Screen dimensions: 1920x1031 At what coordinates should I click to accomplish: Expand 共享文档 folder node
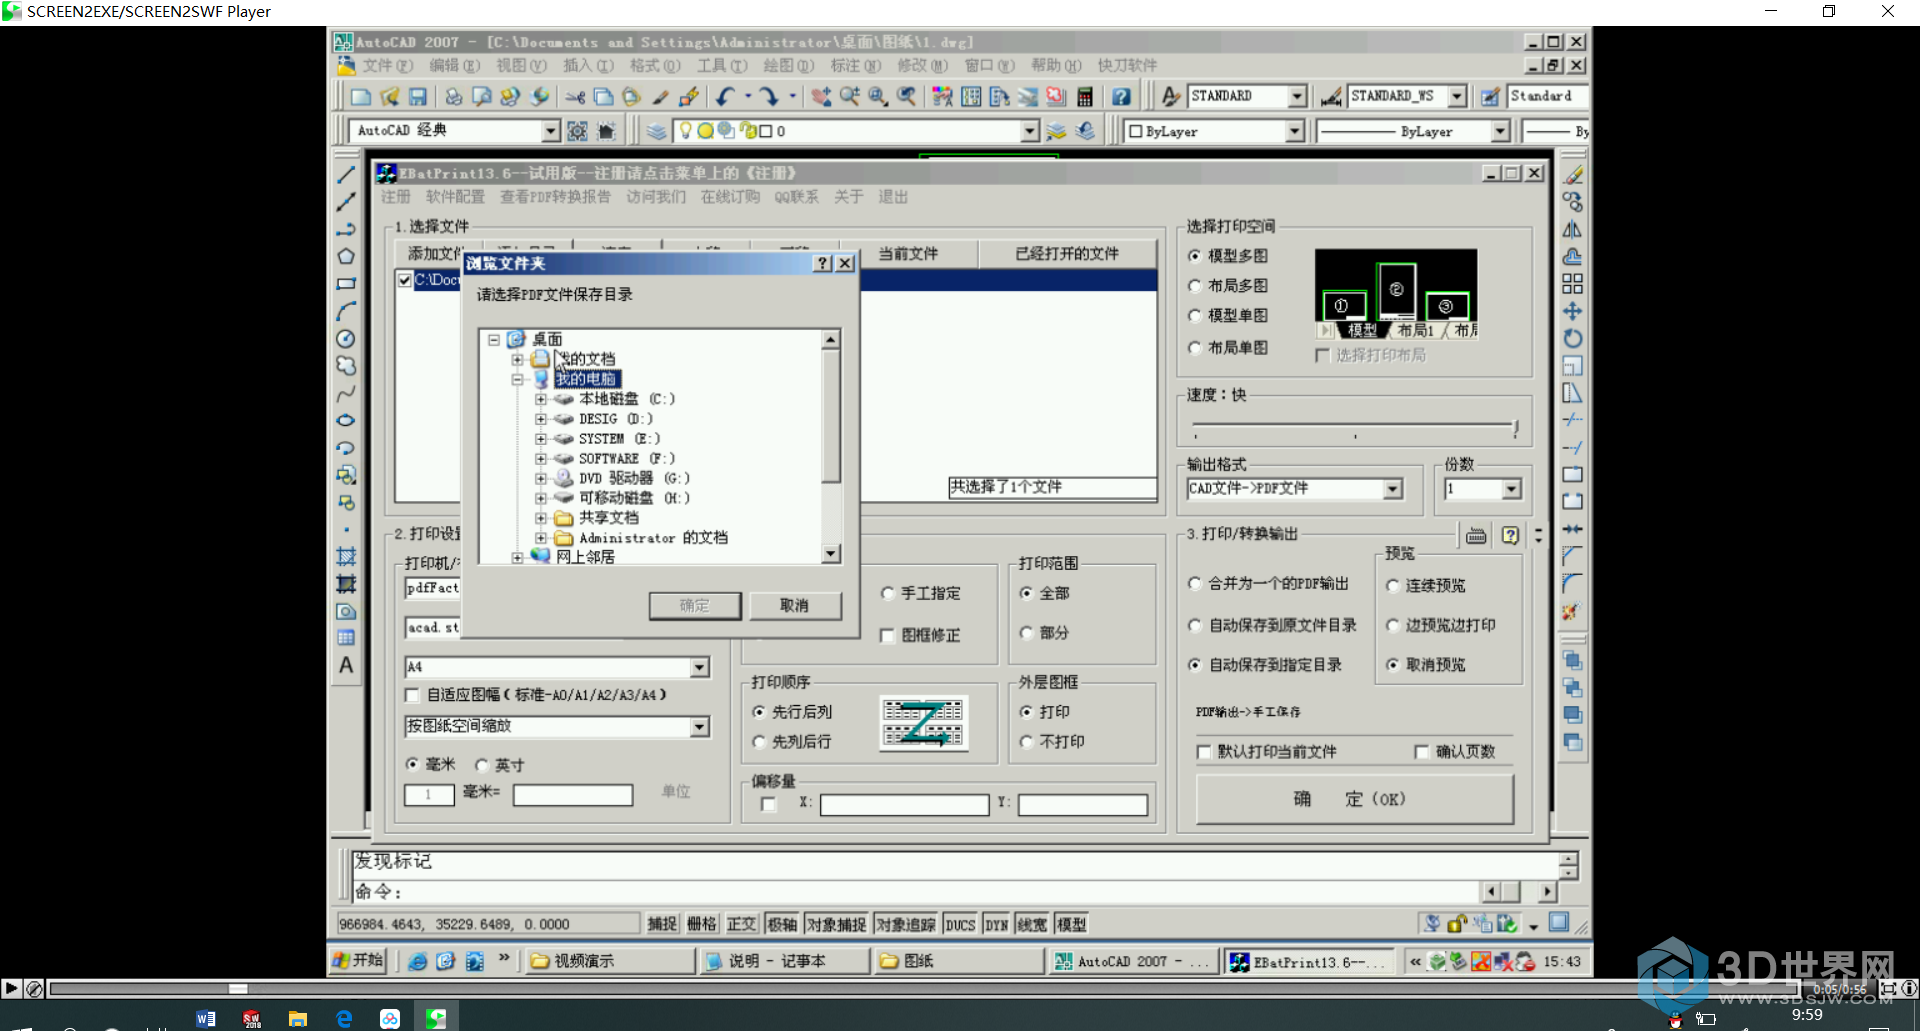(x=540, y=518)
